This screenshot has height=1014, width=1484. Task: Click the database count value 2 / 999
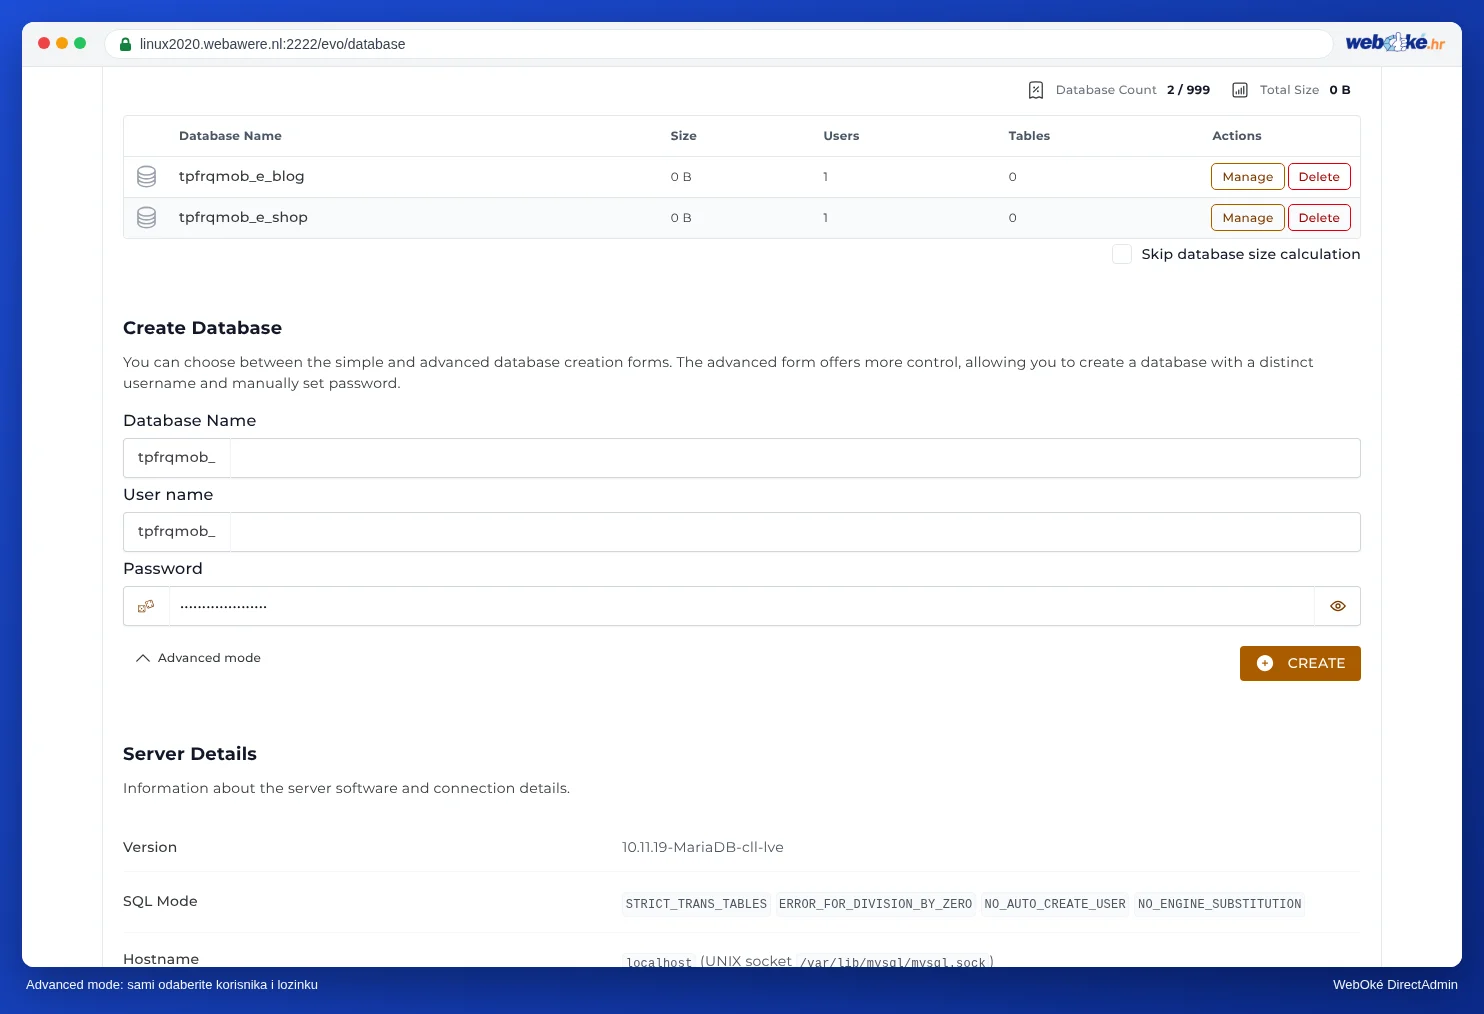(x=1188, y=90)
